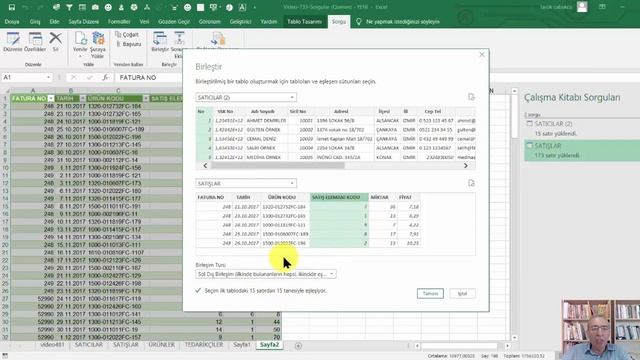
Task: Switch to the Sayfa1 sheet tab
Action: click(242, 345)
